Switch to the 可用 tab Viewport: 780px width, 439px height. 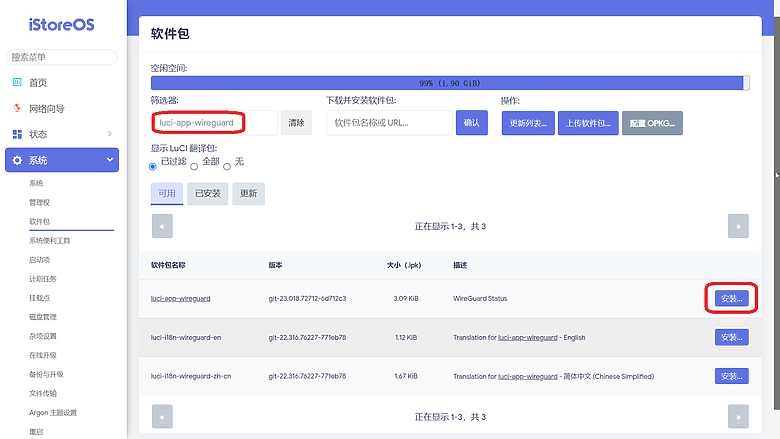pos(167,193)
